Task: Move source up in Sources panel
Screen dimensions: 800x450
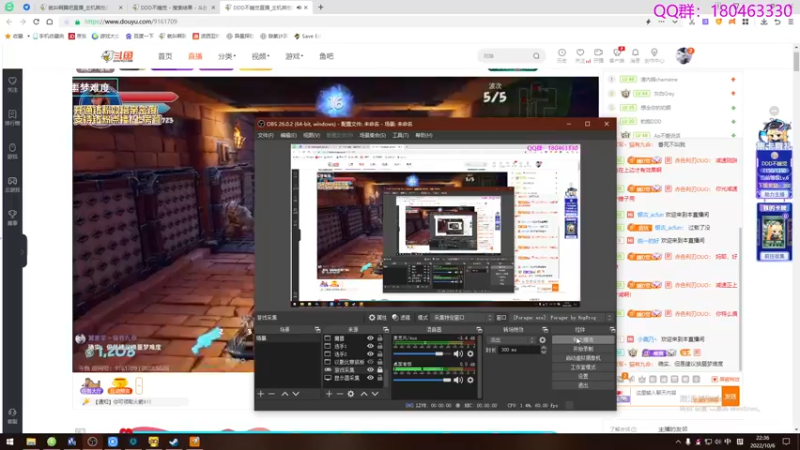Action: pyautogui.click(x=364, y=394)
